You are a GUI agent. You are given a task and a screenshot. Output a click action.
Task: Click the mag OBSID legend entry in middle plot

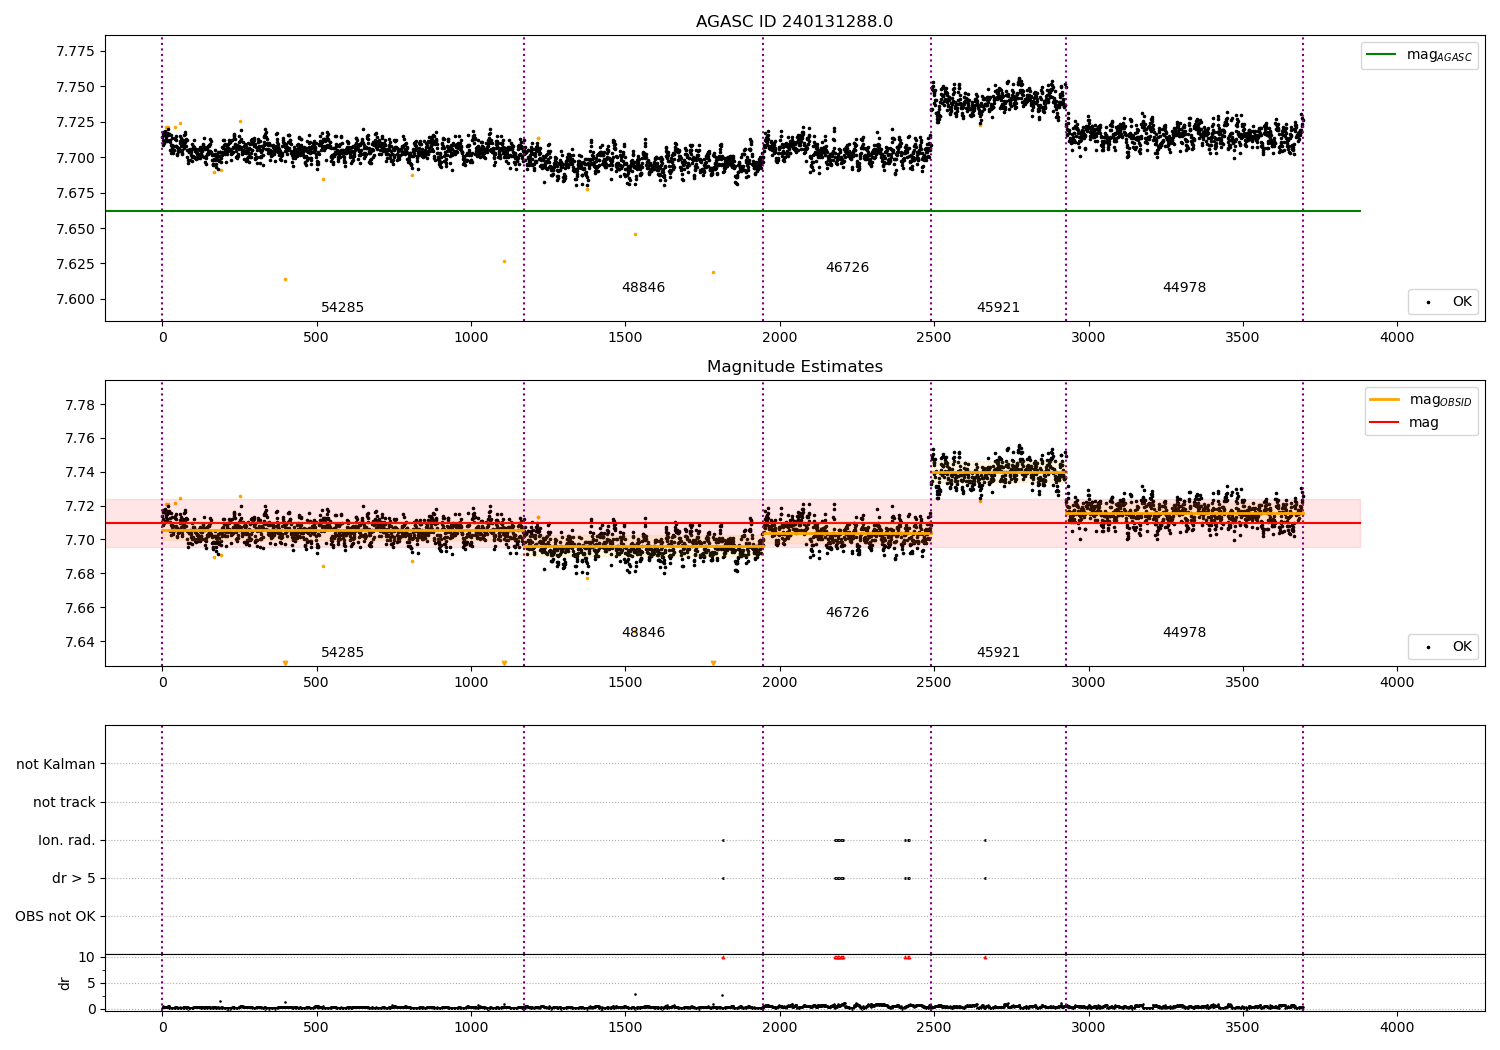[x=1420, y=400]
